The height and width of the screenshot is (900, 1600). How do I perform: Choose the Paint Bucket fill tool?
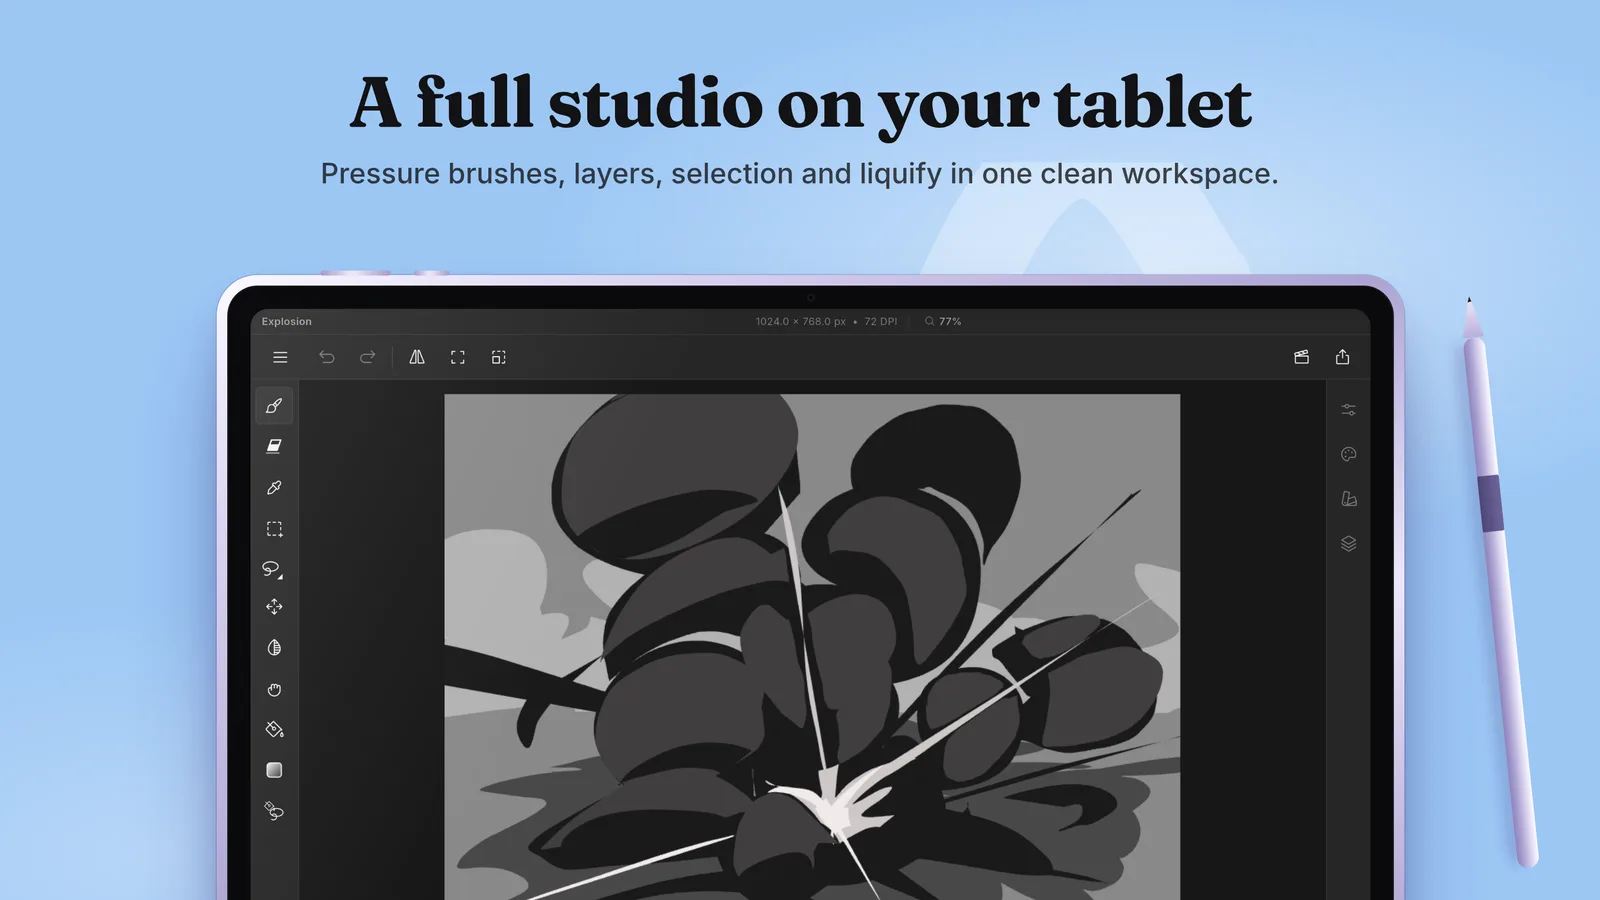coord(274,730)
